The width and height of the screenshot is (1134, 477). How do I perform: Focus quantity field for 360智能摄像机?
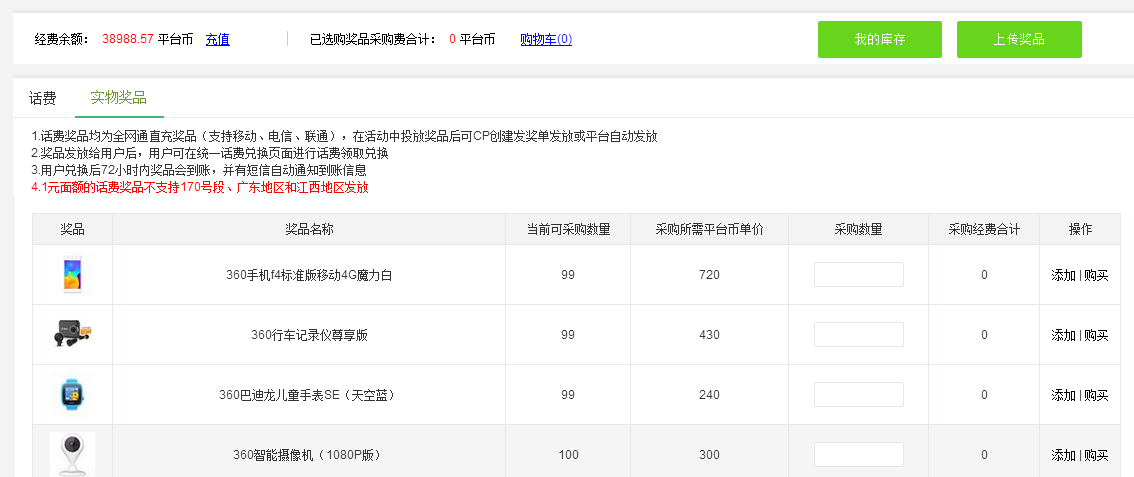pyautogui.click(x=858, y=455)
